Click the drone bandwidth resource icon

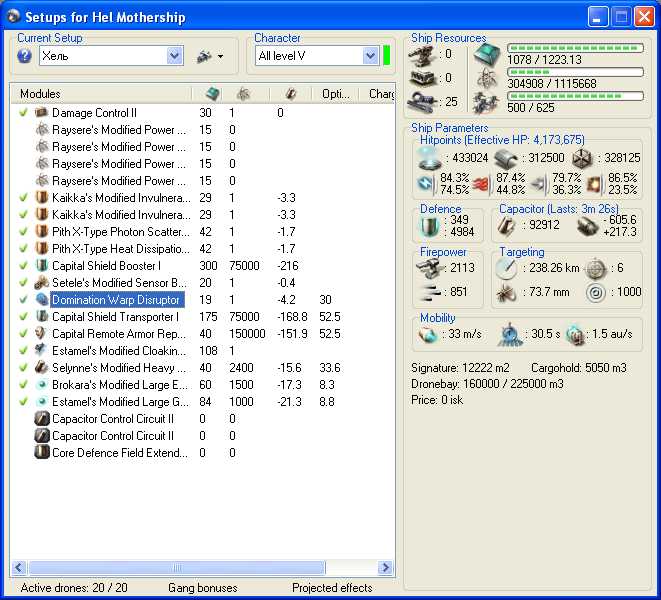pyautogui.click(x=486, y=102)
